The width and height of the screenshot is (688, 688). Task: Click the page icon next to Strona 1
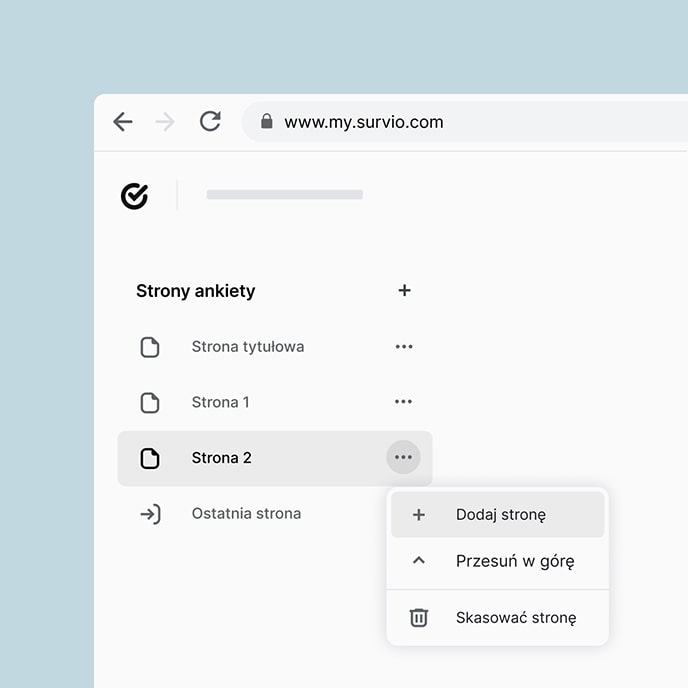(150, 403)
